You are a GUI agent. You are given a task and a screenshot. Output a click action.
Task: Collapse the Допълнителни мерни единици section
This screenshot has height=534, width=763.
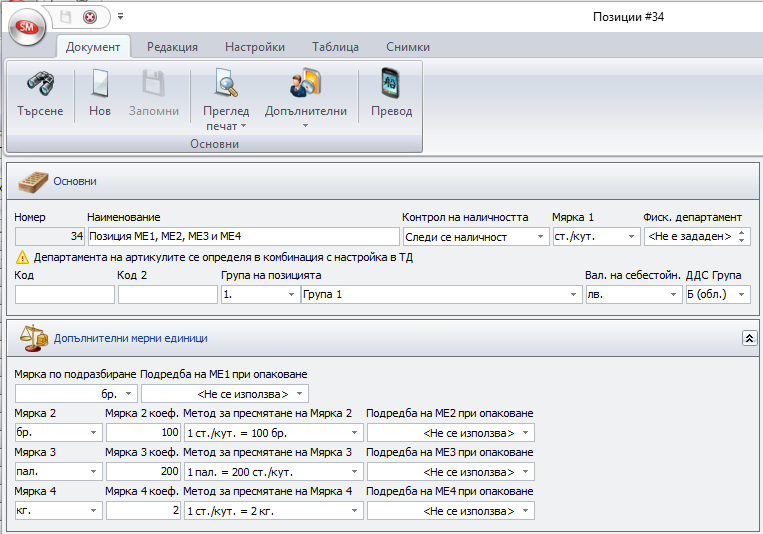pyautogui.click(x=749, y=338)
